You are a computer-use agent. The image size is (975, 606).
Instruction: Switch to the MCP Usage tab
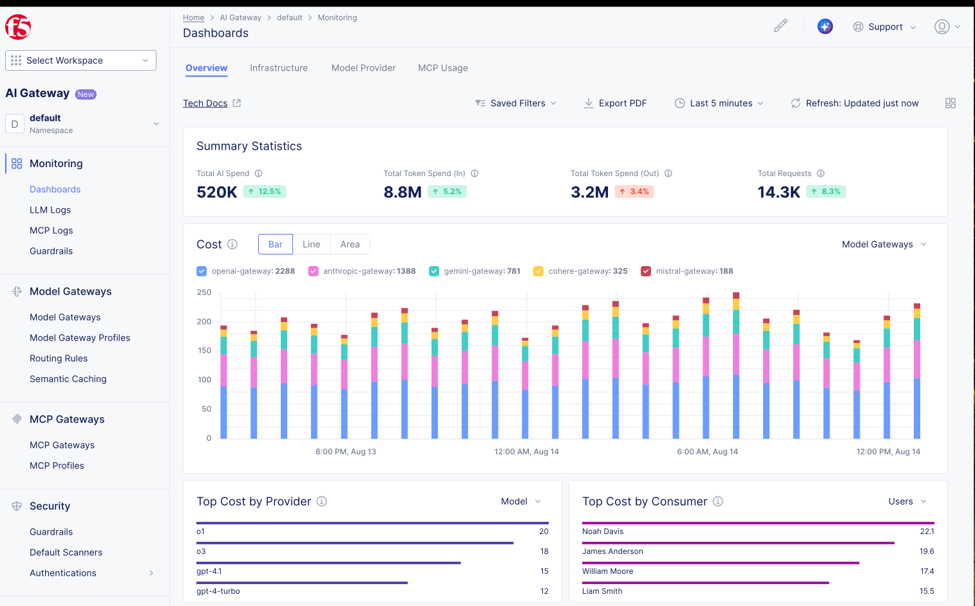(x=443, y=68)
